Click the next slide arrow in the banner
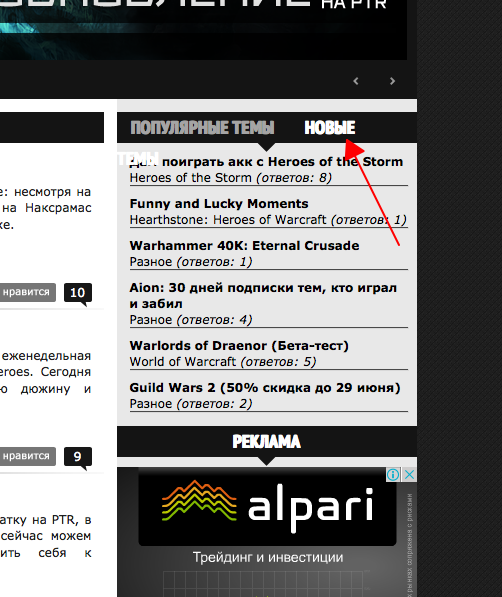502x597 pixels. coord(392,81)
